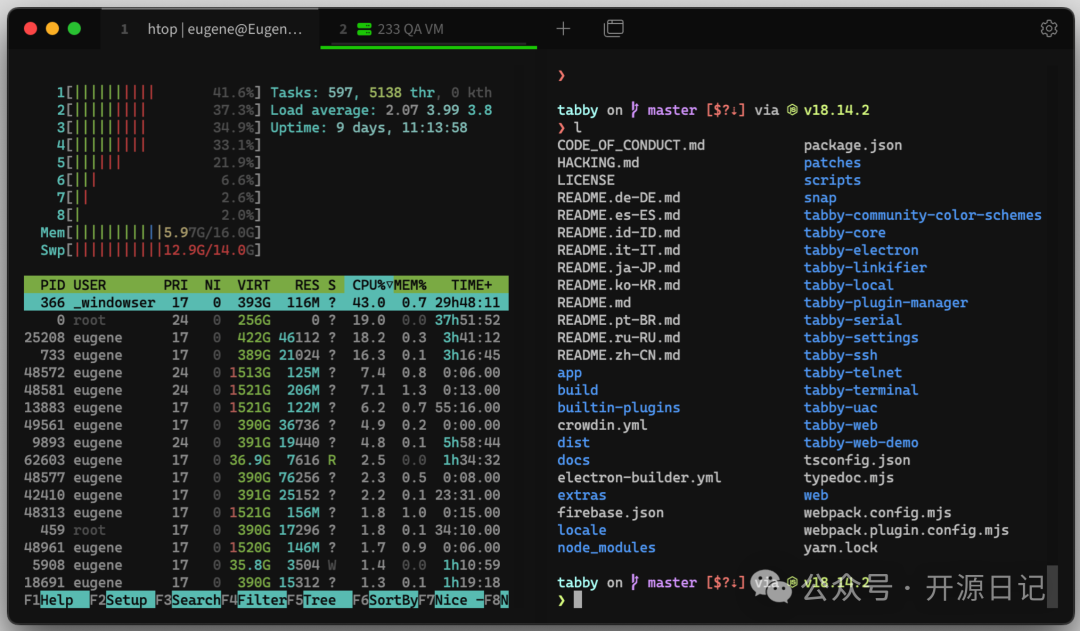Click the HACKING.md file name
The height and width of the screenshot is (631, 1080).
(x=598, y=163)
